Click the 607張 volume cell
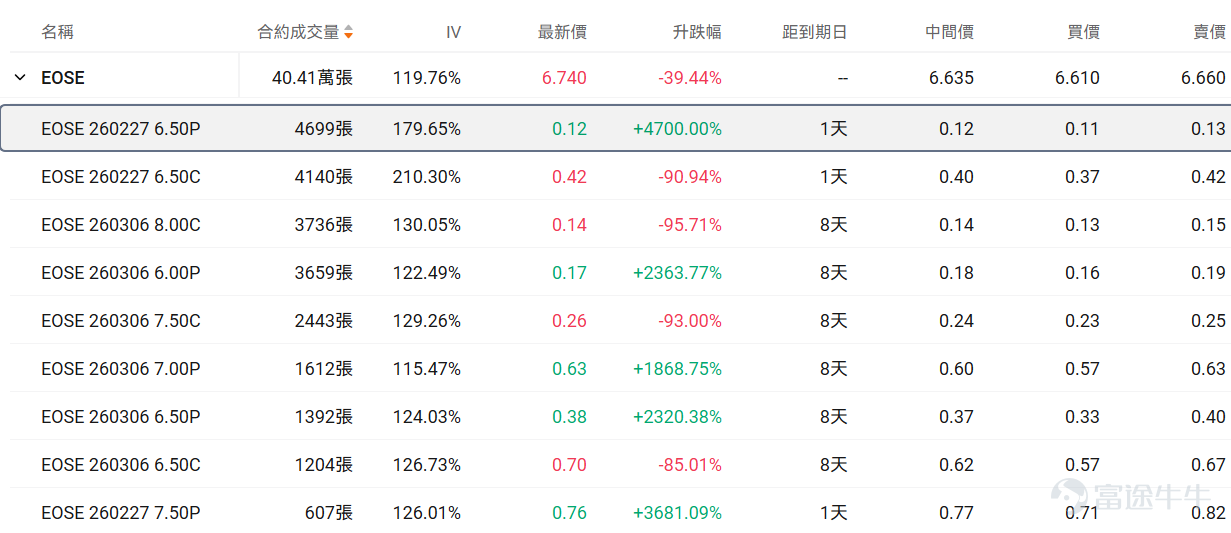Viewport: 1231px width, 533px height. (x=329, y=513)
